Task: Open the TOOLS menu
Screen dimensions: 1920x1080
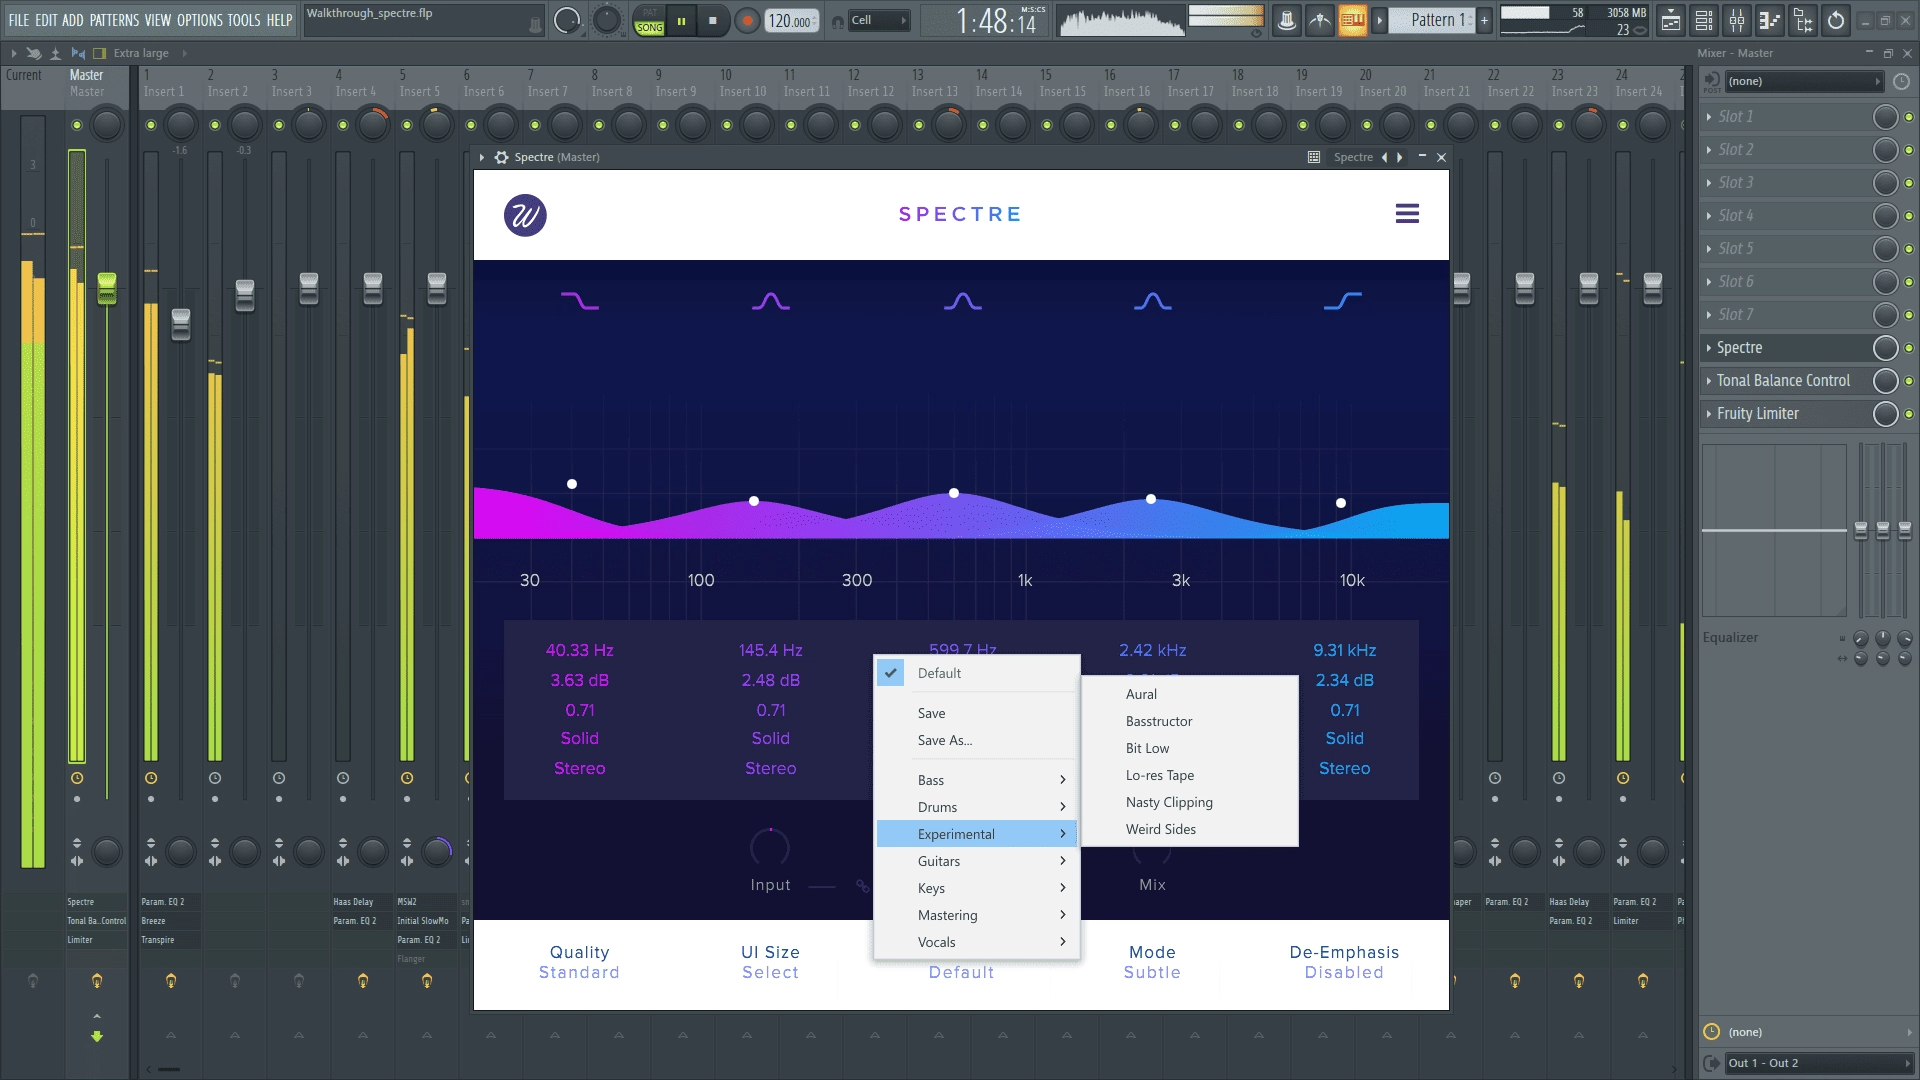Action: [244, 20]
